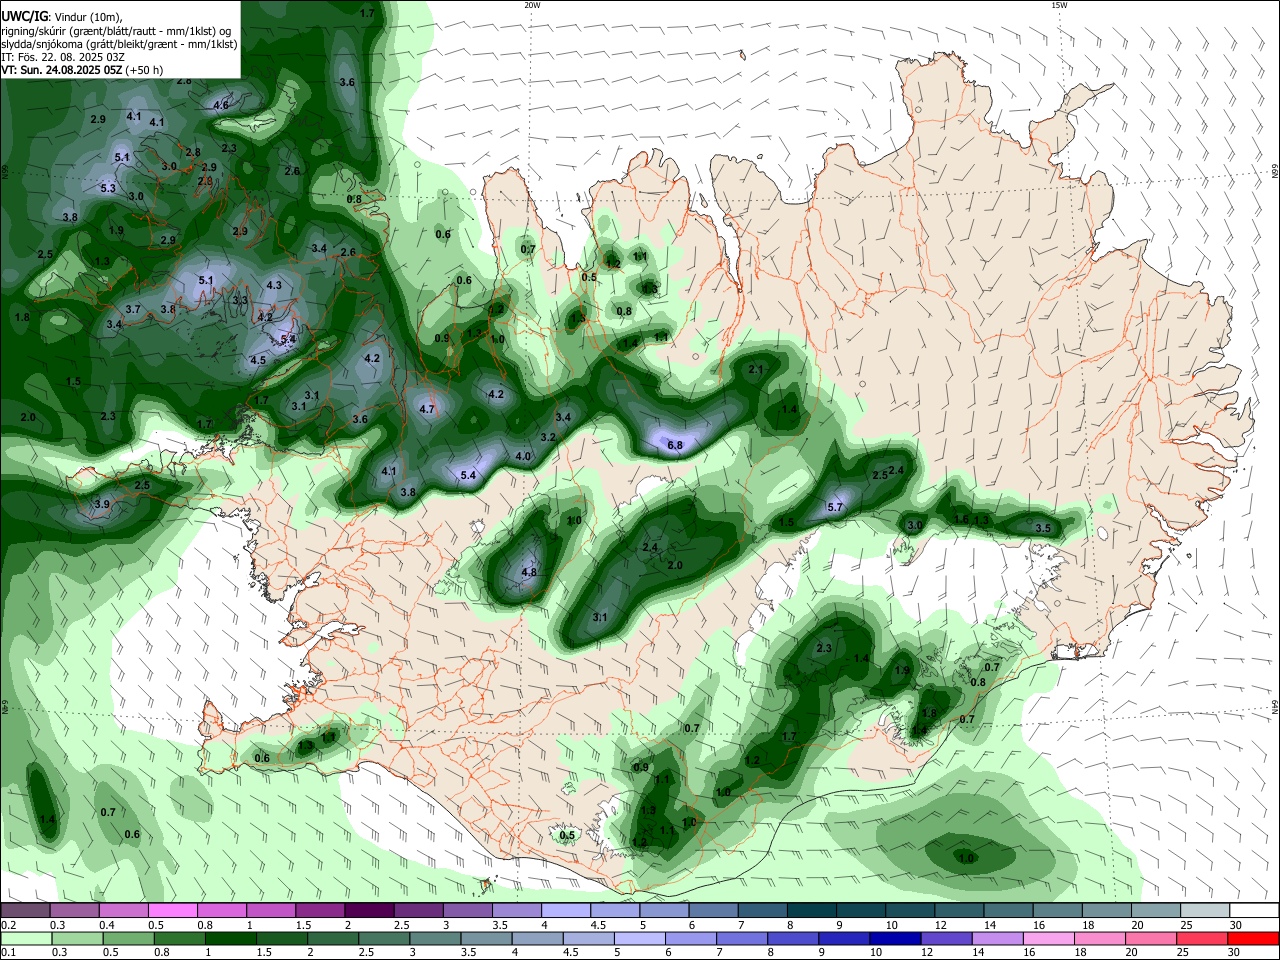Click the 15W longitude label at top
Image resolution: width=1280 pixels, height=960 pixels.
pos(1059,5)
